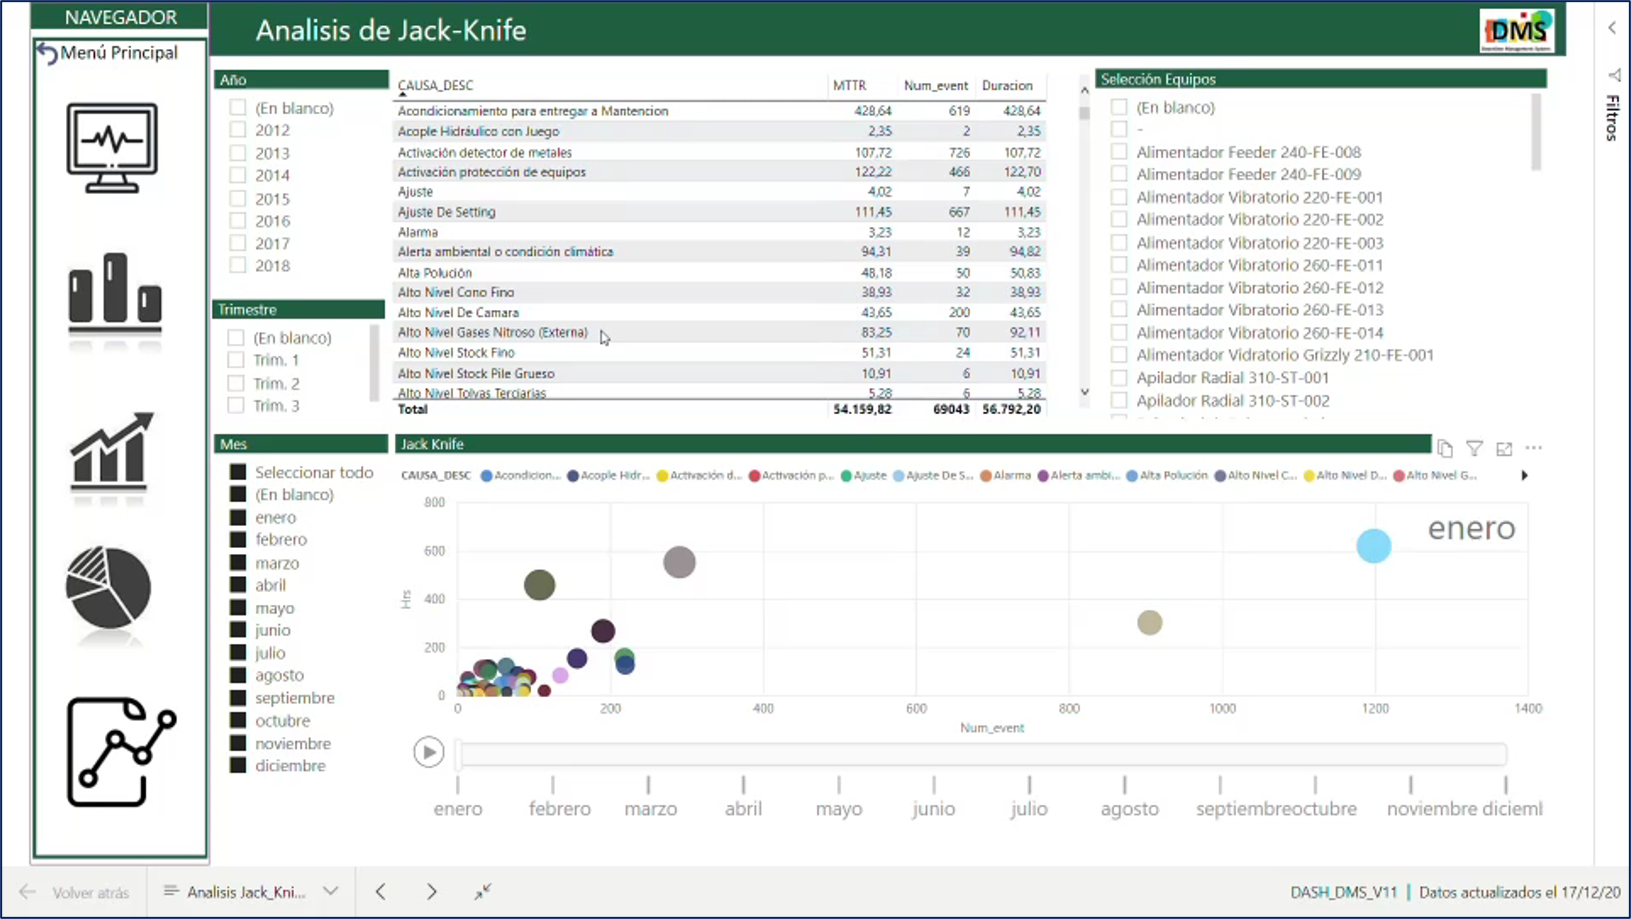Click the NAVEGADOR header
The height and width of the screenshot is (919, 1631).
120,17
